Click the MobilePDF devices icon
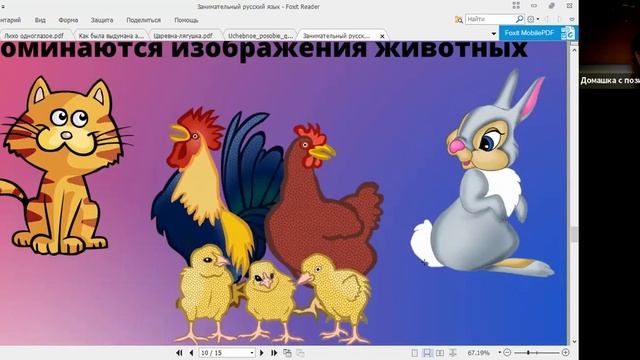The image size is (640, 360). tap(568, 33)
